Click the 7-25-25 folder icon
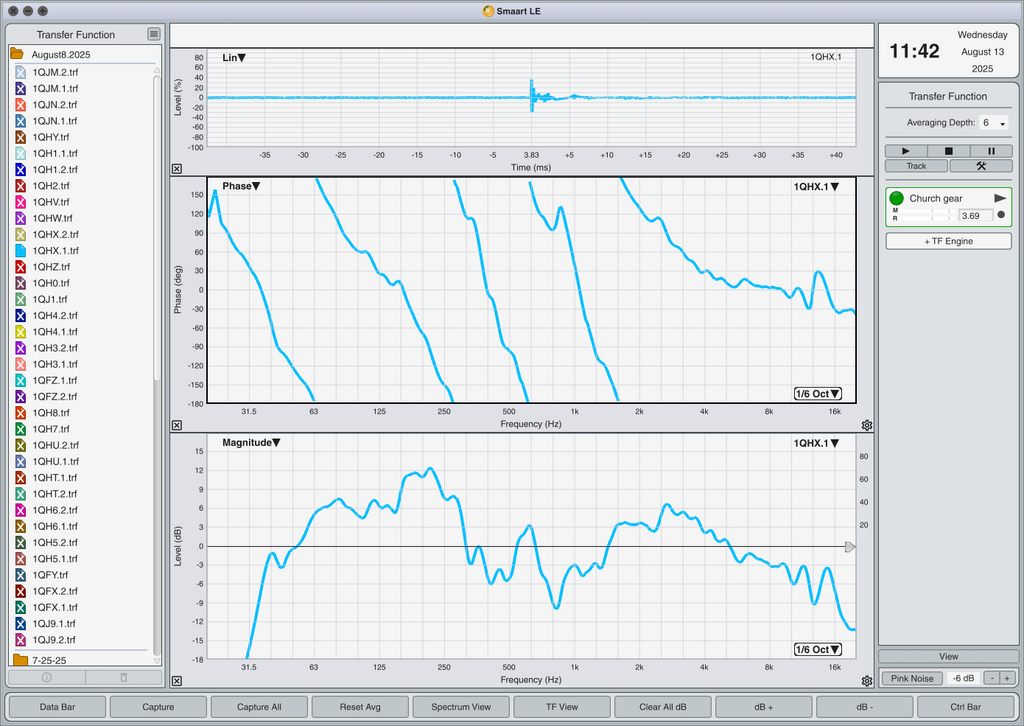1024x726 pixels. (x=20, y=660)
